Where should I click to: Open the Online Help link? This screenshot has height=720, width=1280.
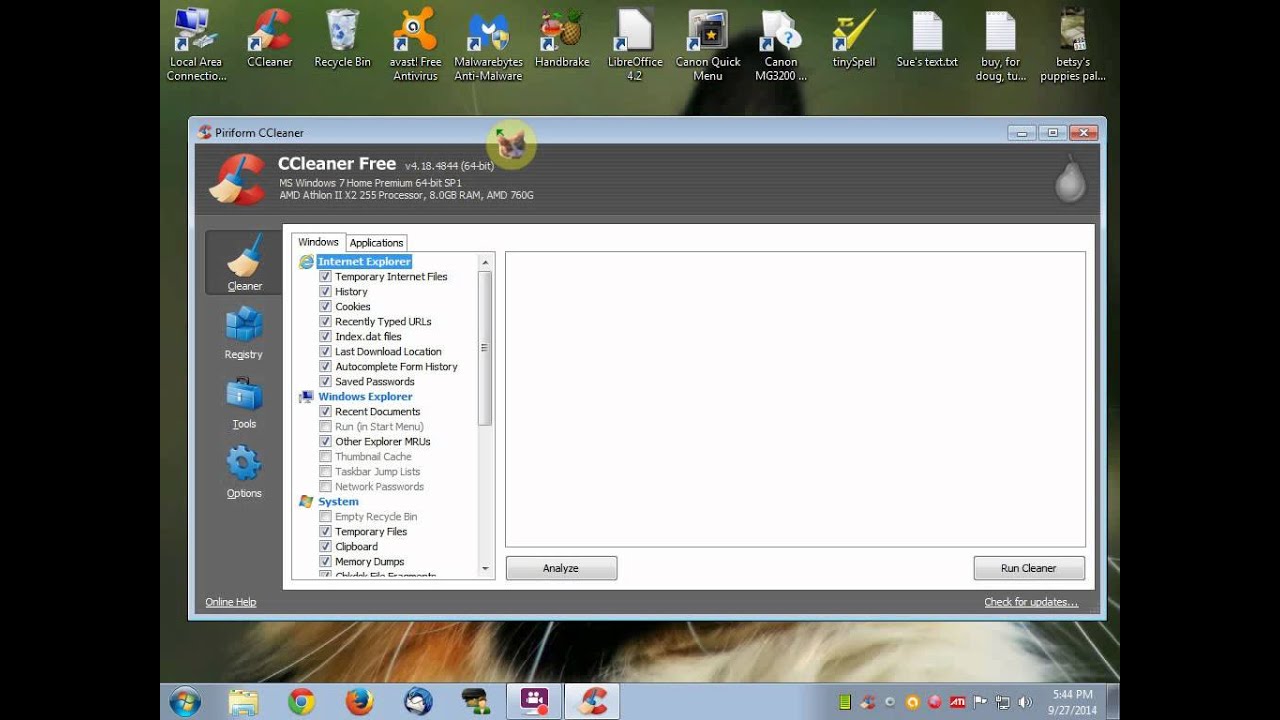click(231, 602)
